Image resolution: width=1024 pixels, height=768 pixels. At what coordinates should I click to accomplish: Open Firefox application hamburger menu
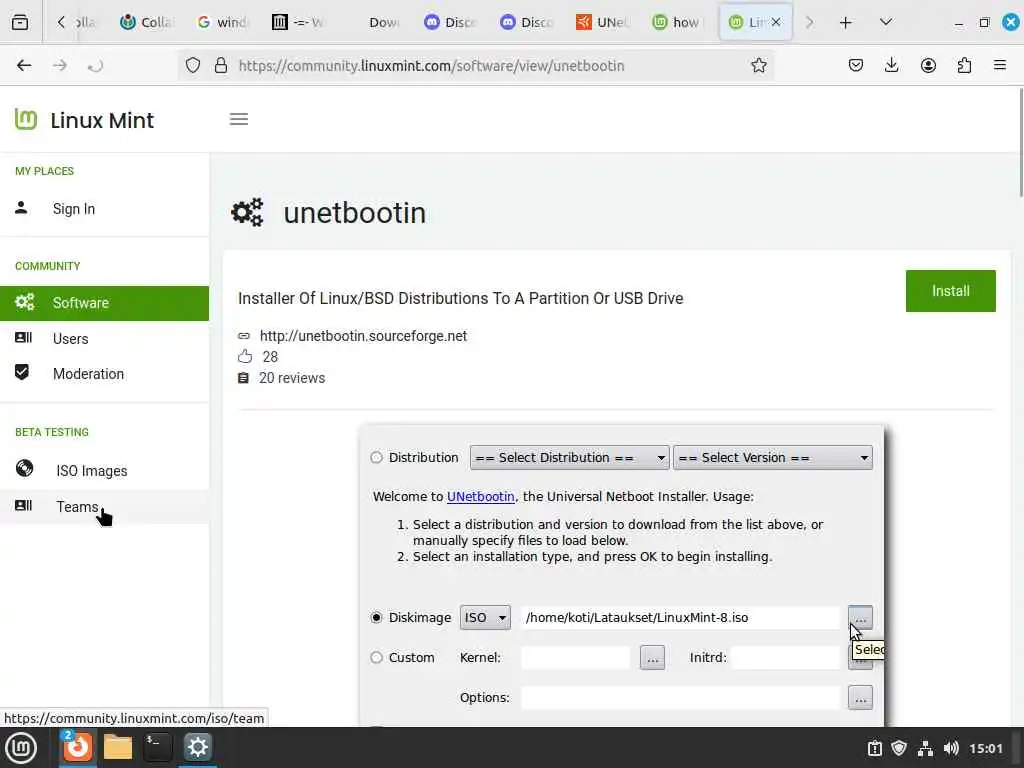point(1000,65)
